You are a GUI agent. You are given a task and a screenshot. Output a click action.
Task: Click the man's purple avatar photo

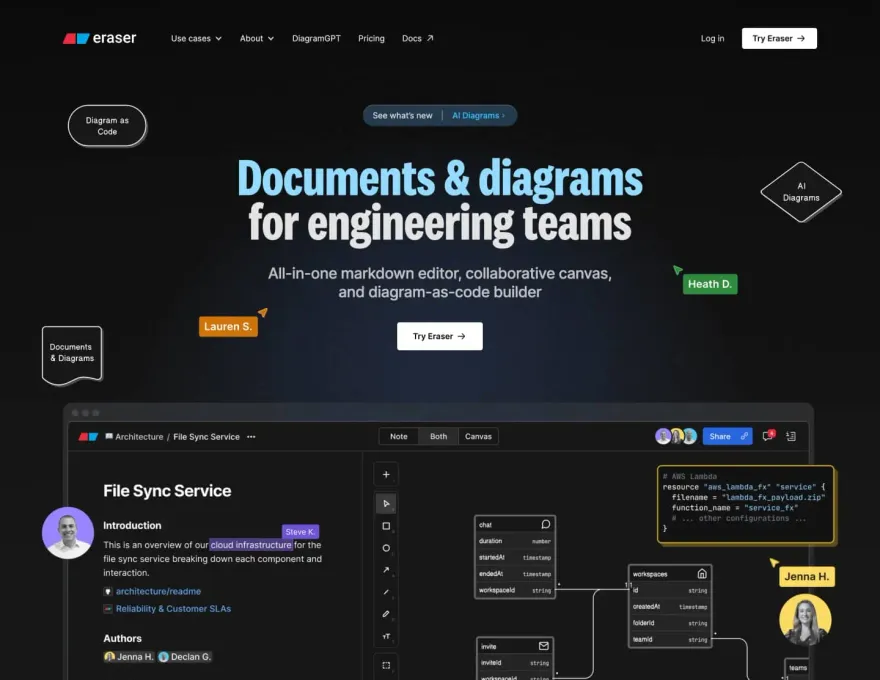coord(68,533)
